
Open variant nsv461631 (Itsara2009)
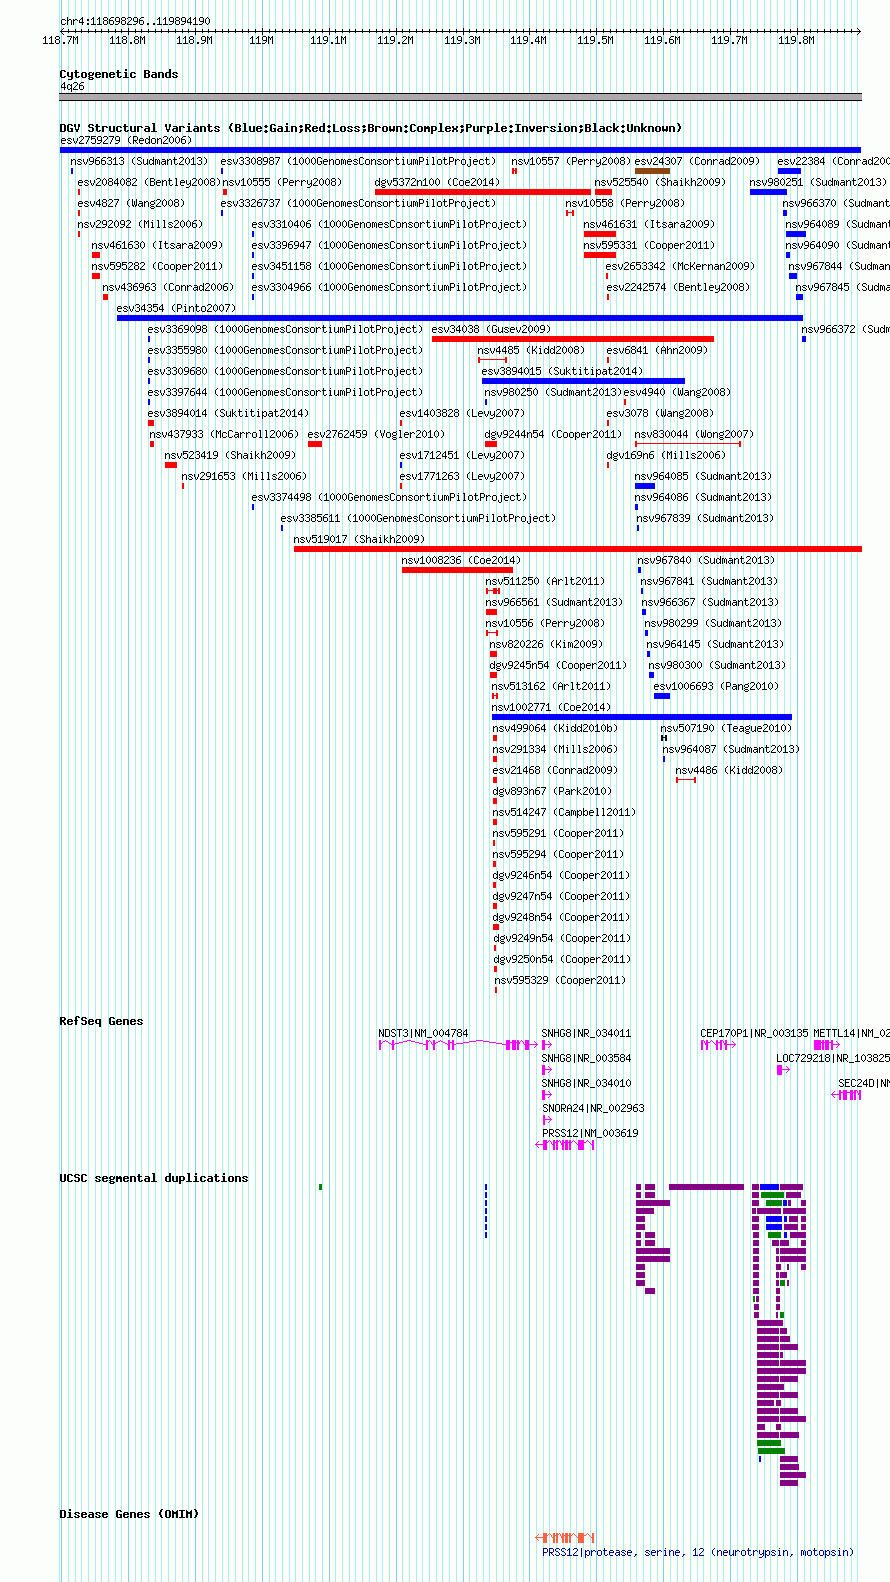click(x=648, y=224)
